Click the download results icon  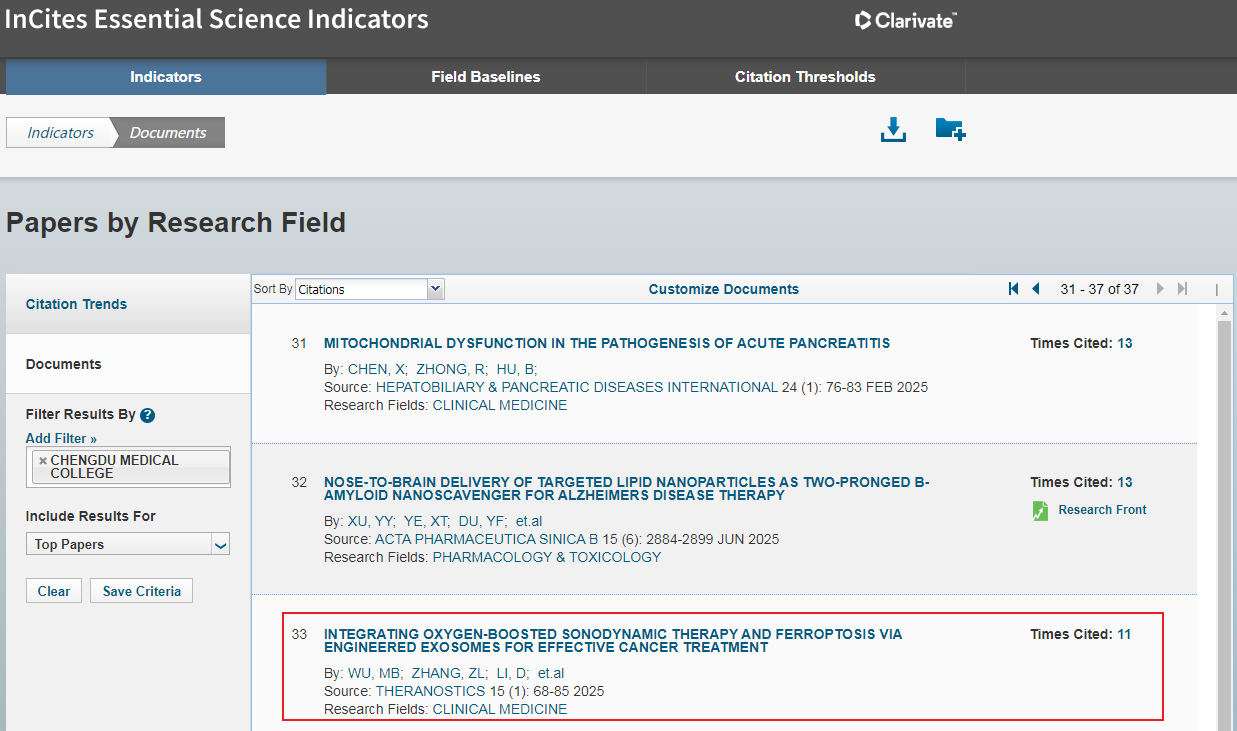tap(893, 130)
